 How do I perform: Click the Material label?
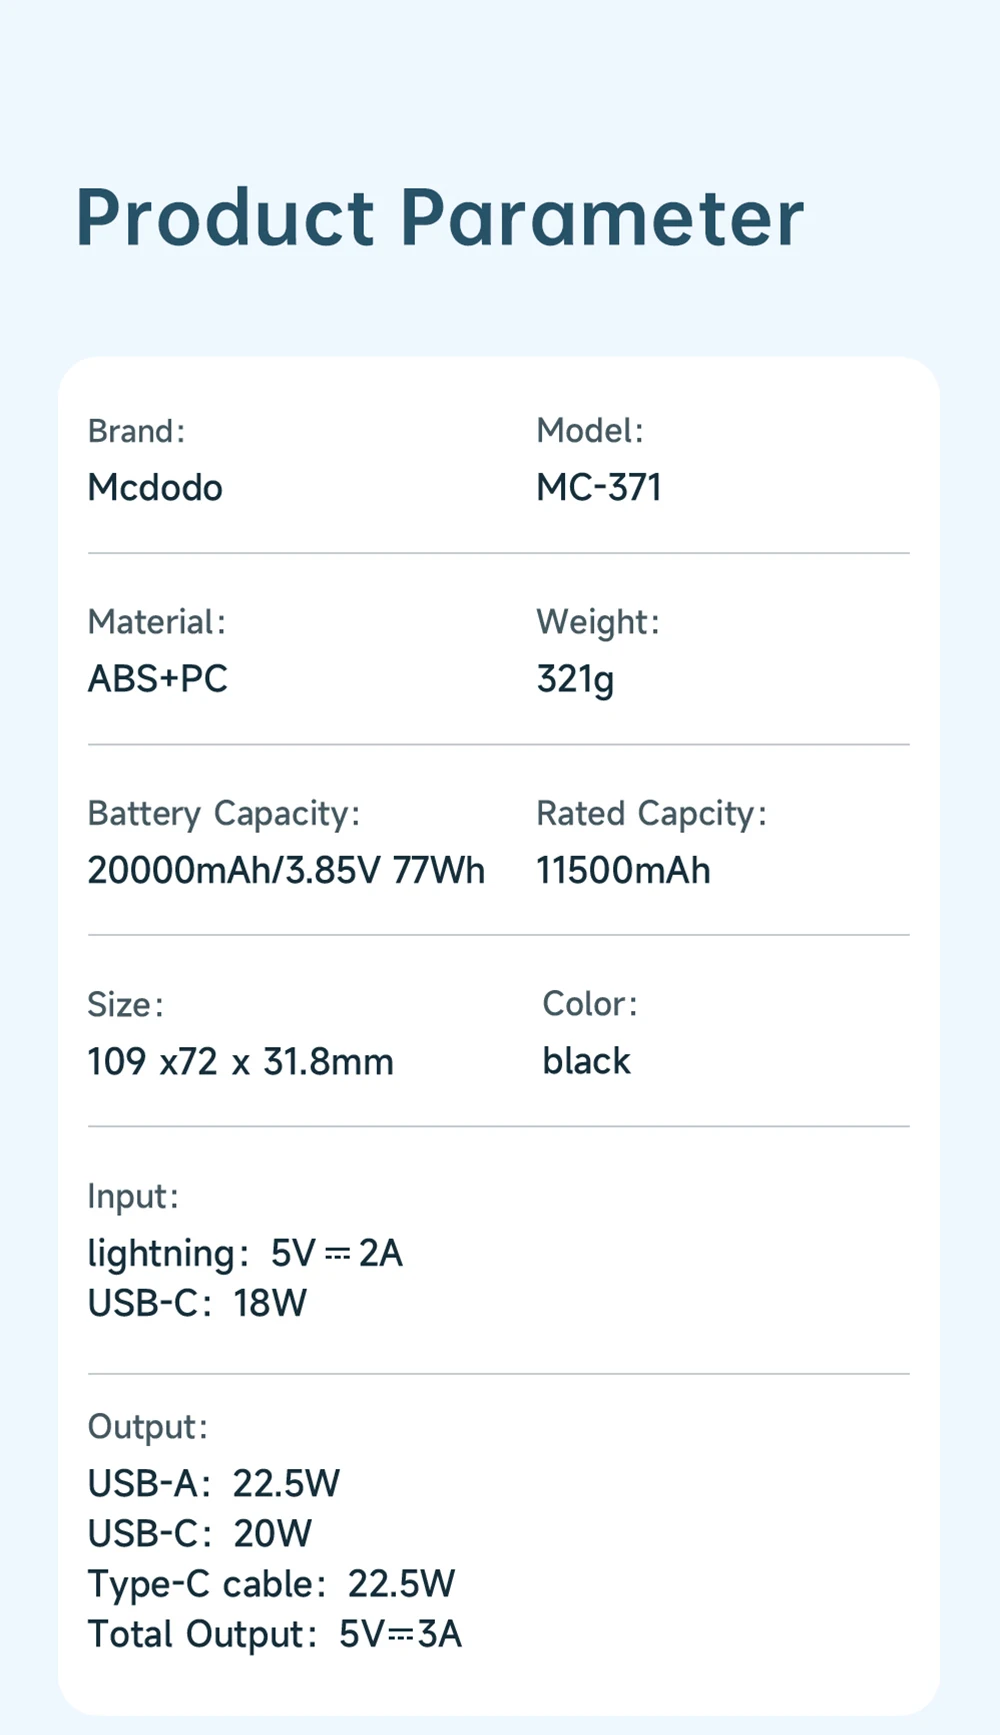(x=156, y=622)
